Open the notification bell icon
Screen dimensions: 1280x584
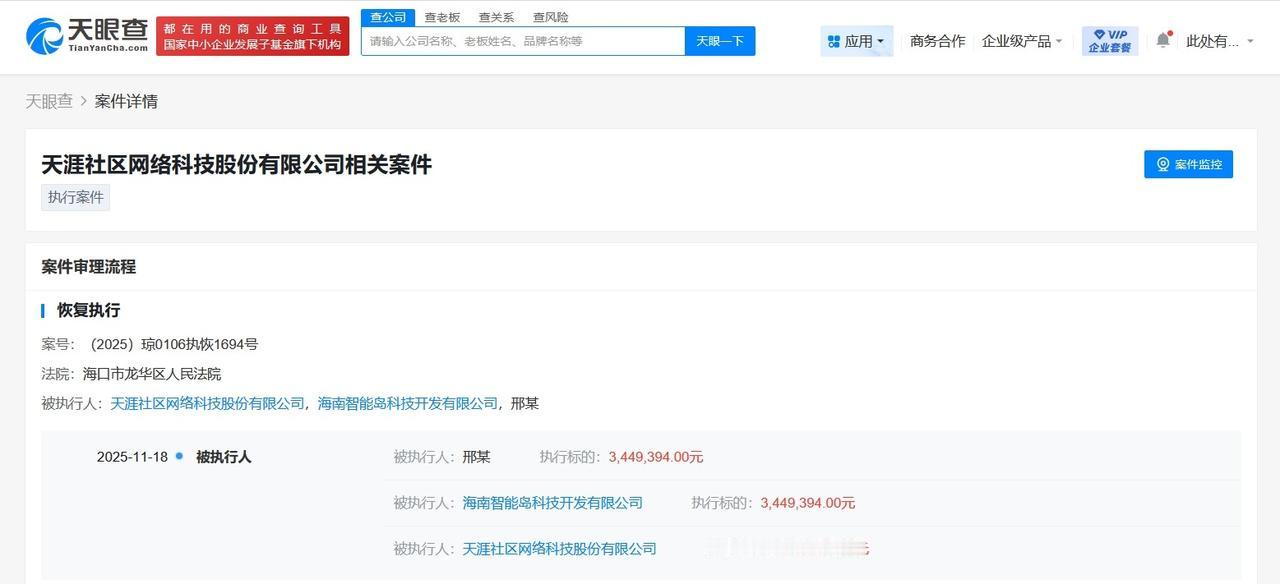(x=1163, y=40)
